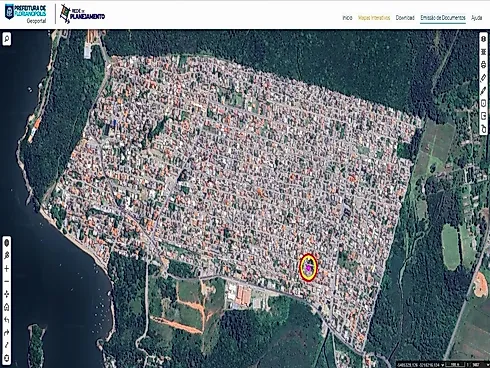Click the Rede de Planejamento logo
This screenshot has width=490, height=368.
tap(82, 14)
